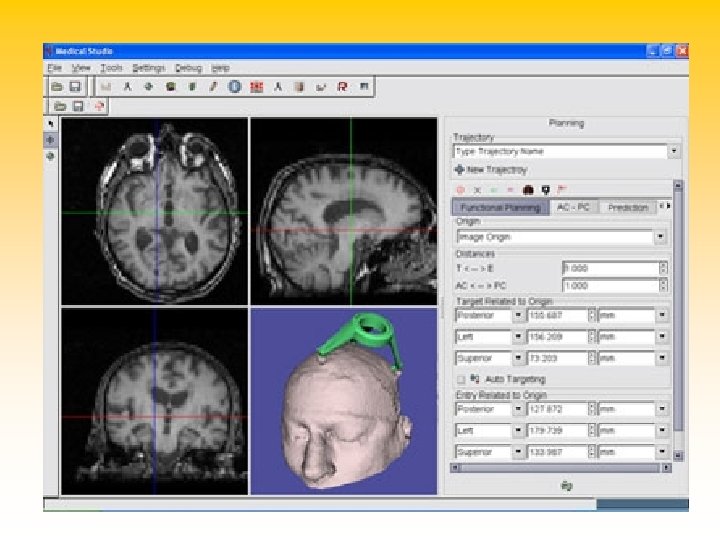This screenshot has height=540, width=720.
Task: Click the blue circular info icon in toolbar
Action: 234,87
